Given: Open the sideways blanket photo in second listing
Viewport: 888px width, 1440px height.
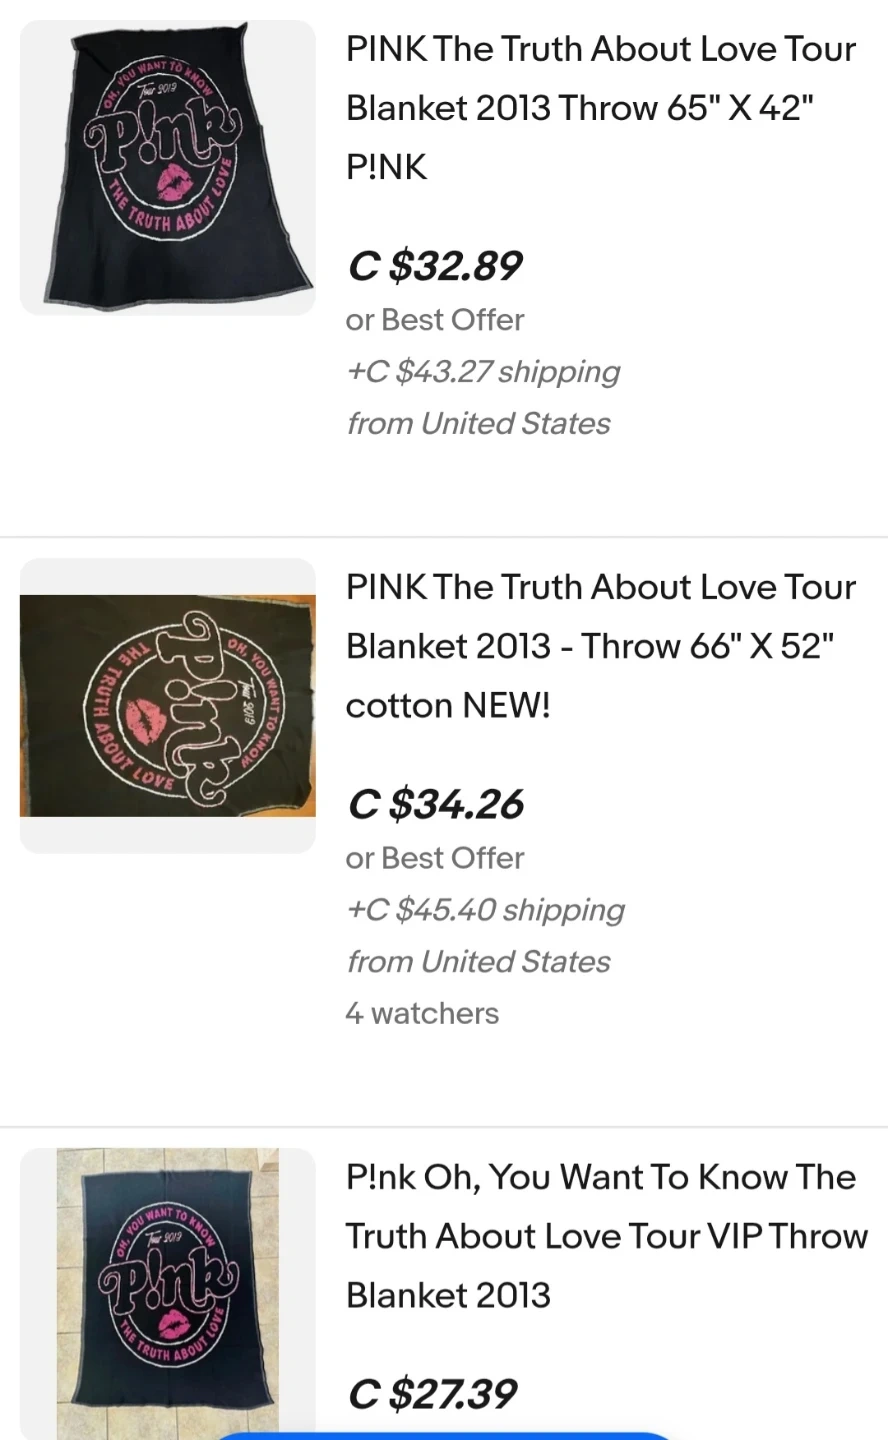Looking at the screenshot, I should pyautogui.click(x=167, y=705).
